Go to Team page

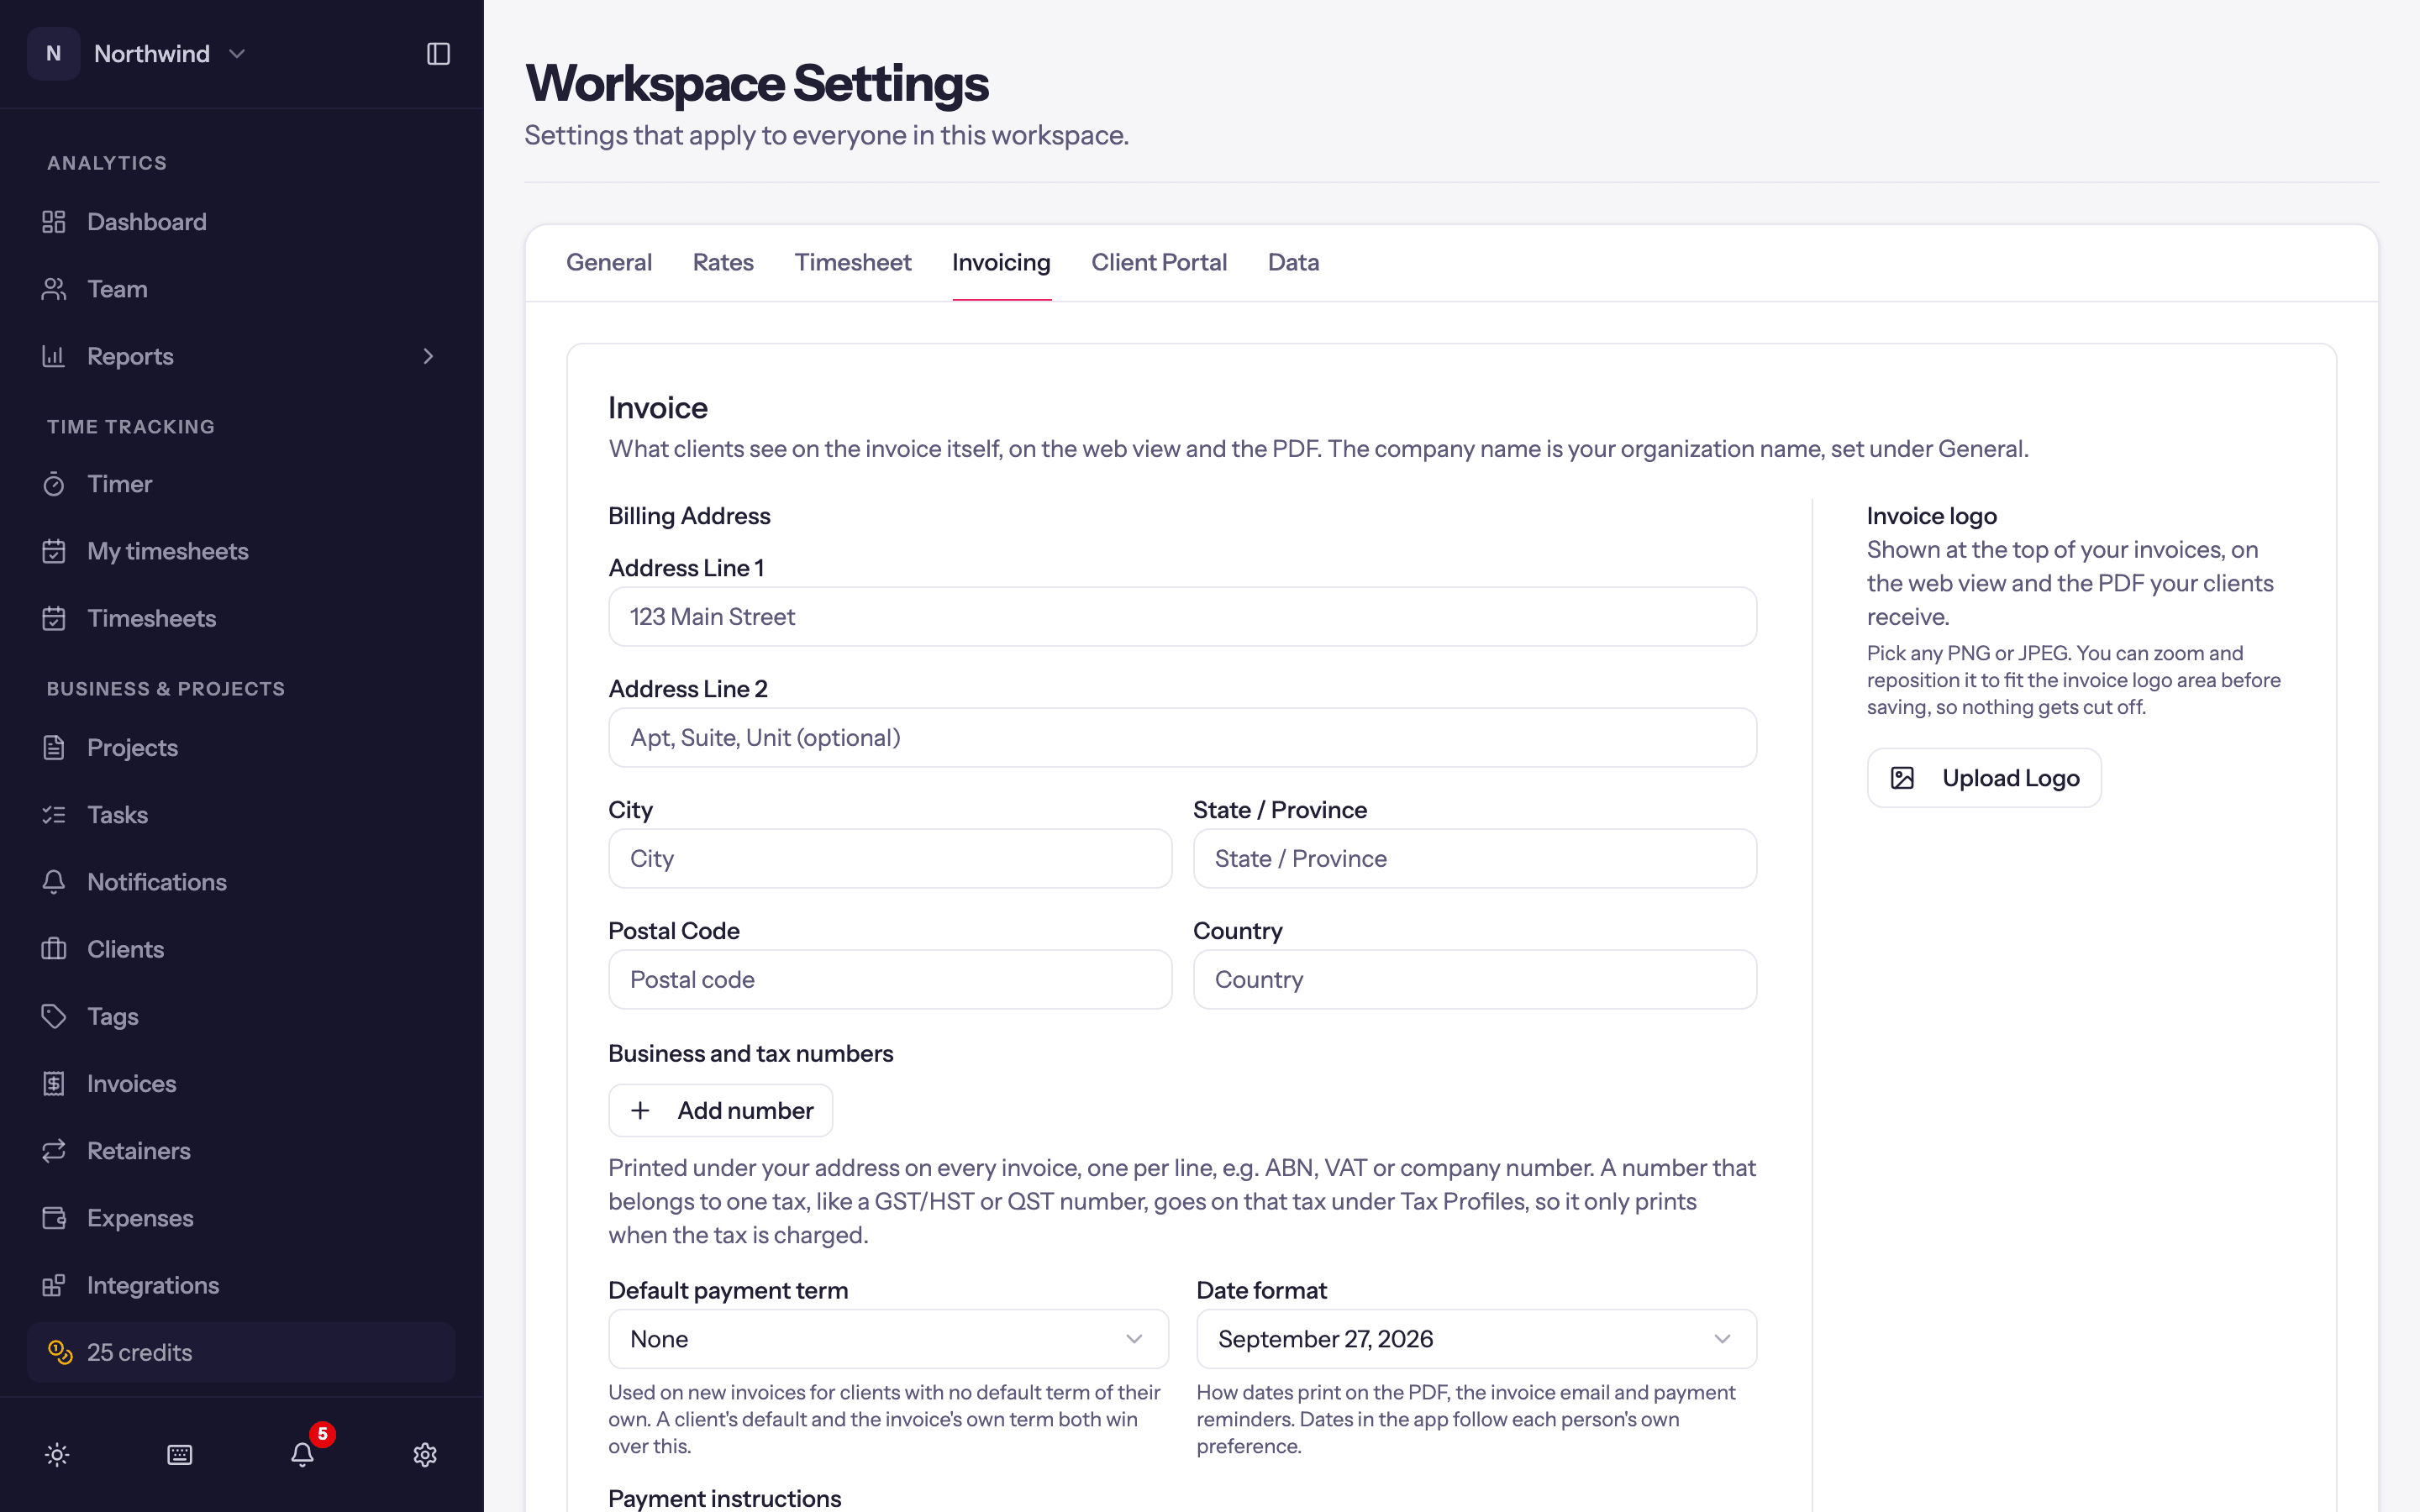pyautogui.click(x=241, y=289)
